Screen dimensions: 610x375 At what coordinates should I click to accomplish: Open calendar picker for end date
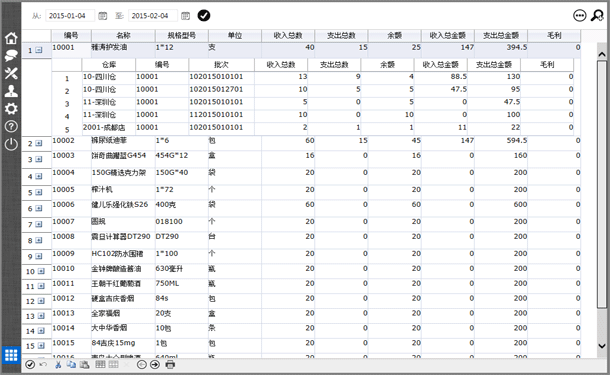tap(186, 16)
